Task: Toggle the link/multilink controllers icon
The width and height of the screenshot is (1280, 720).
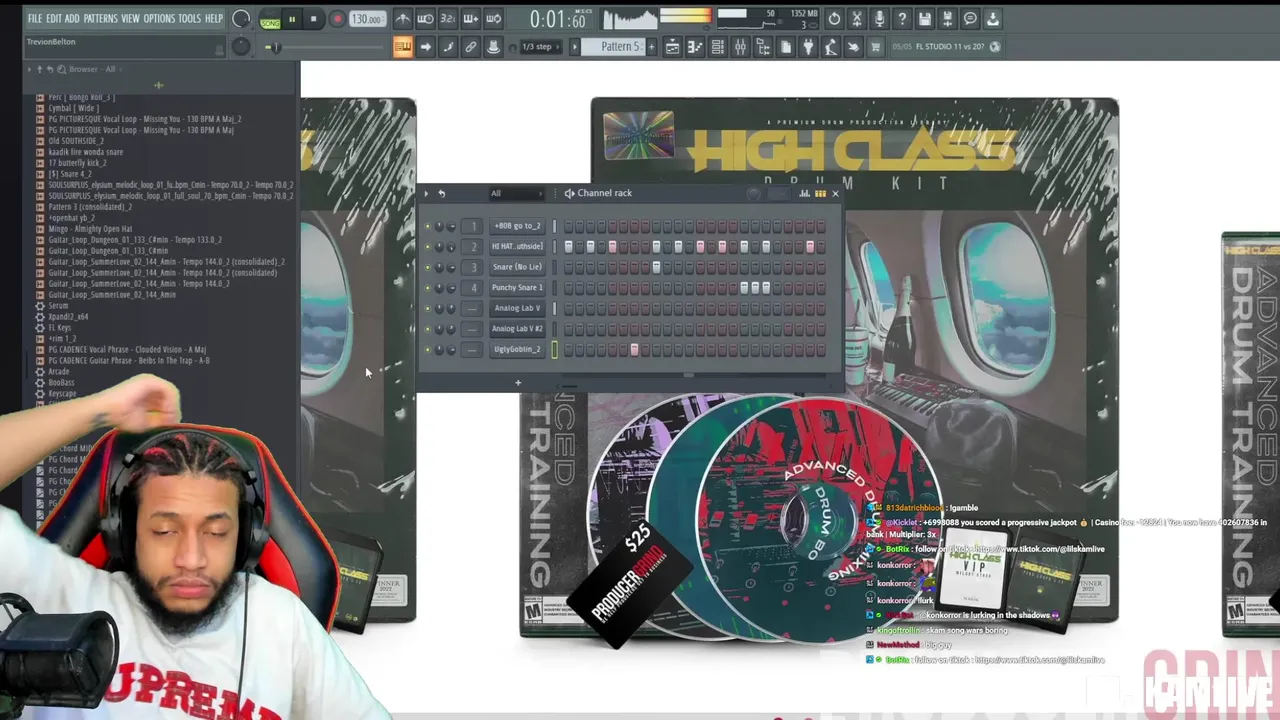Action: point(470,47)
